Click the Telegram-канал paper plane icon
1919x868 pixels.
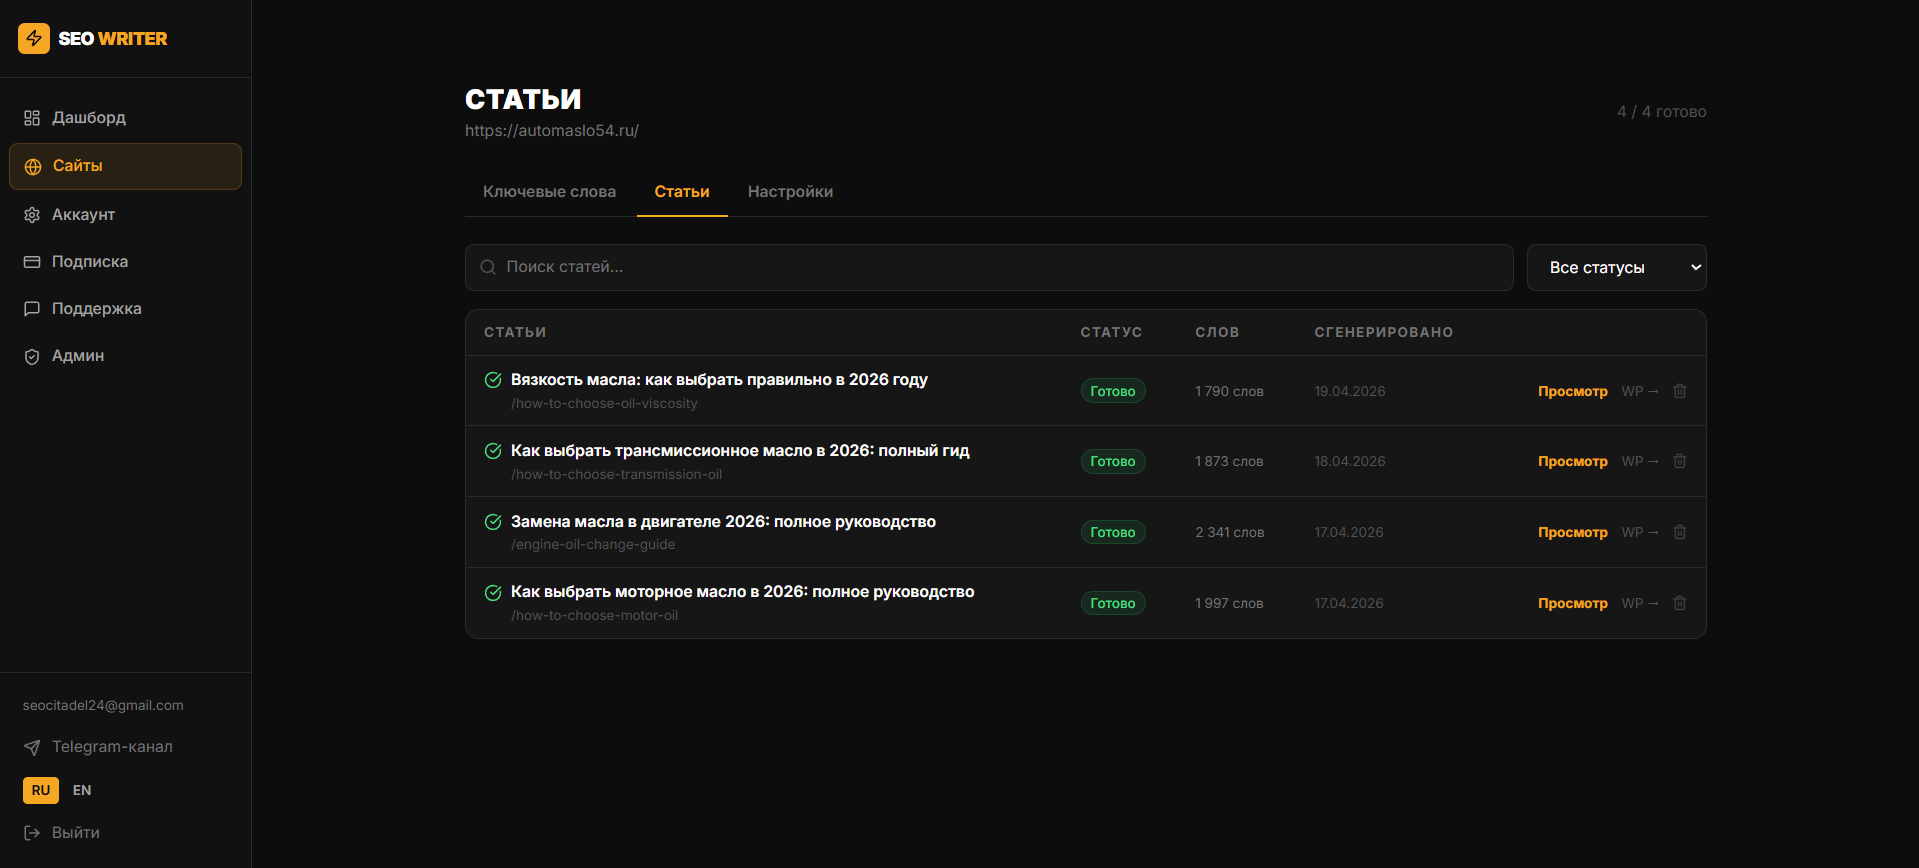[32, 747]
